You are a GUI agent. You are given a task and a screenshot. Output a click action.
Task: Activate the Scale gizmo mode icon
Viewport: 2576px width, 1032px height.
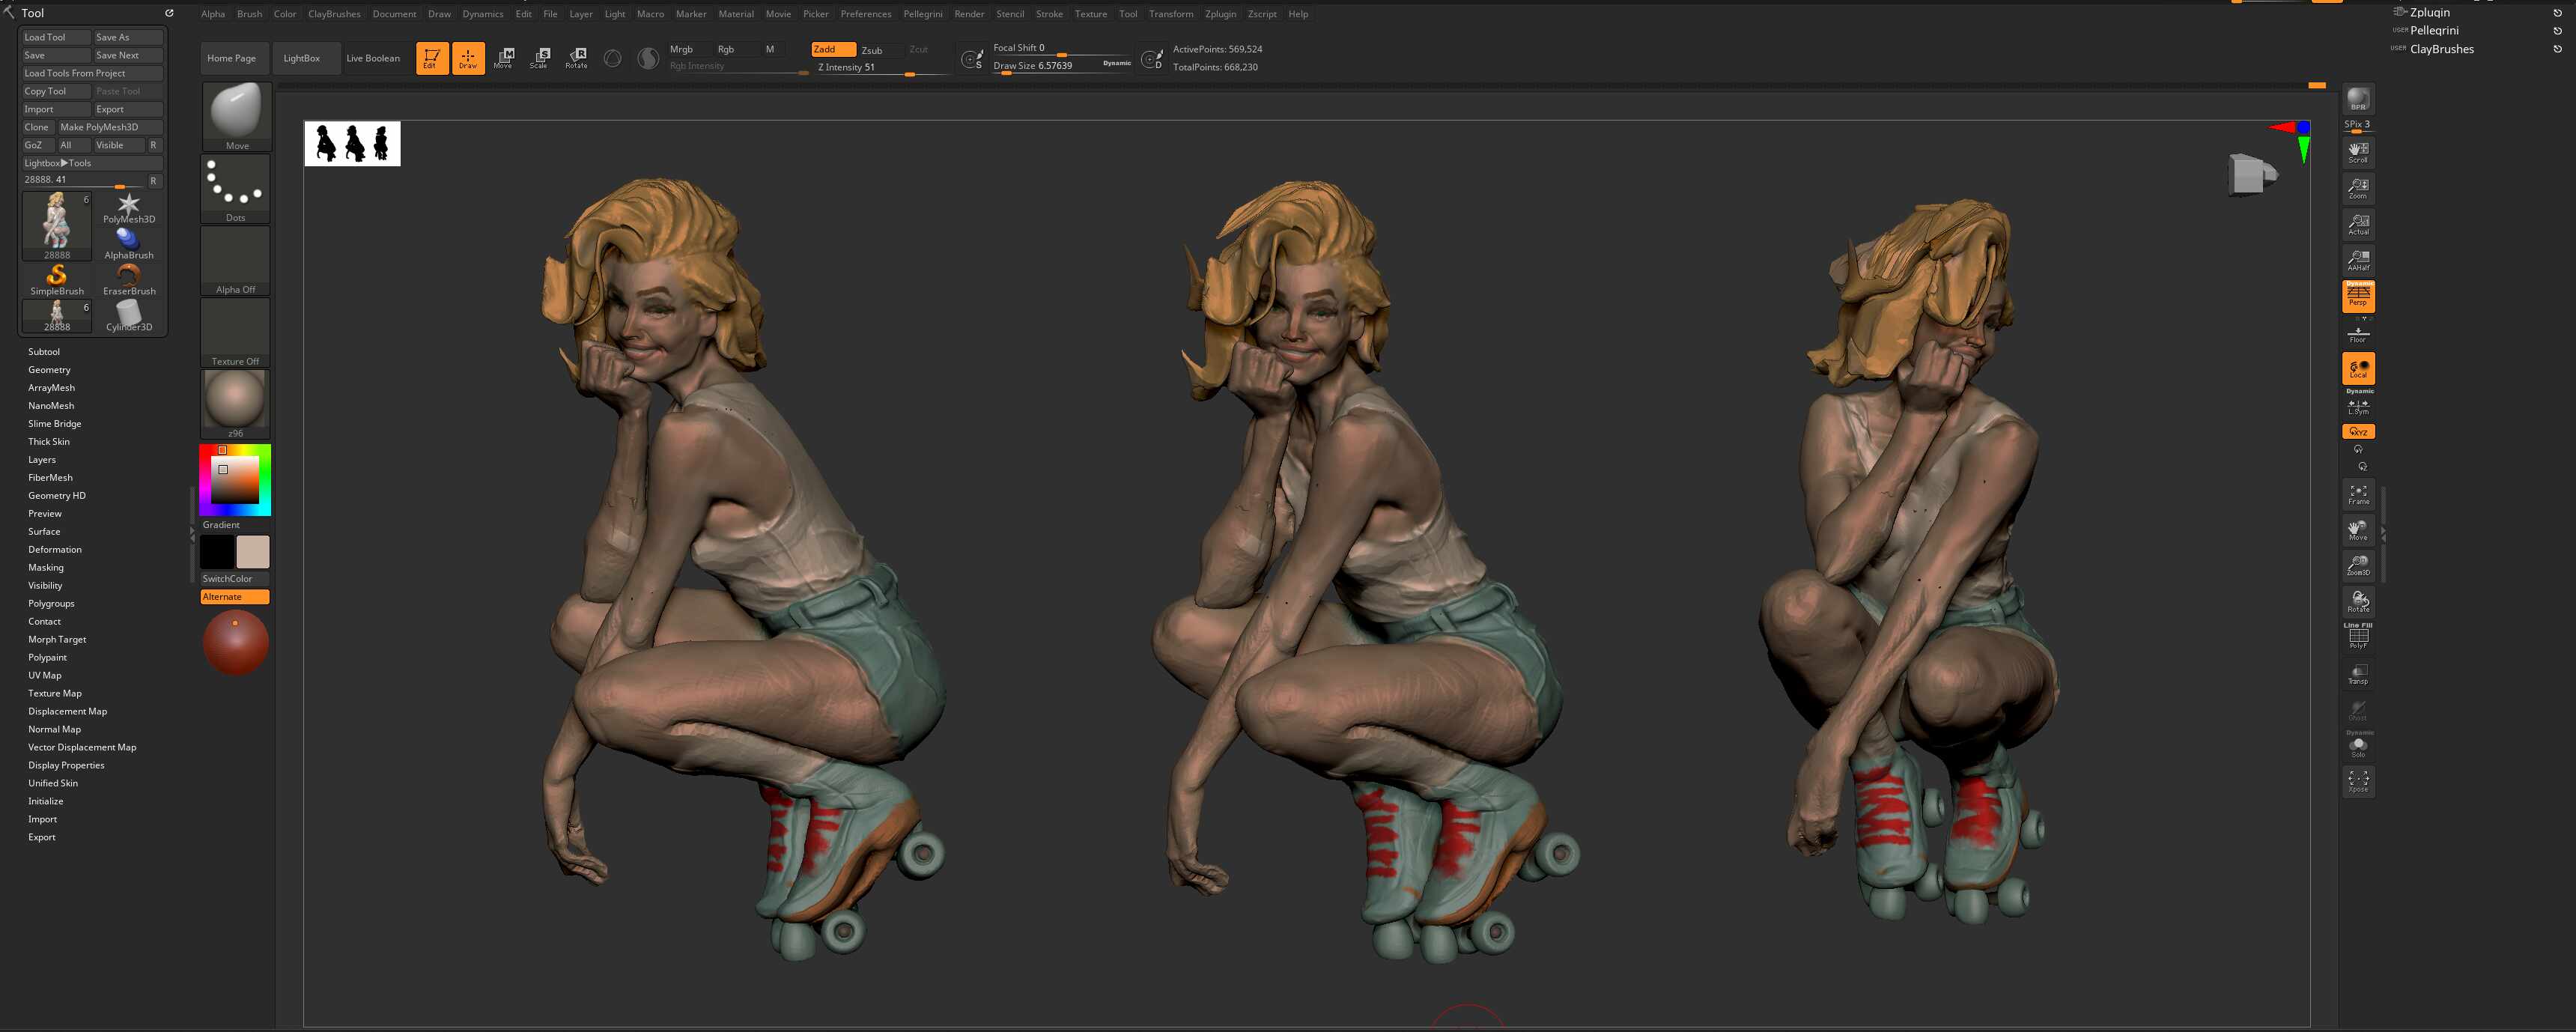540,58
